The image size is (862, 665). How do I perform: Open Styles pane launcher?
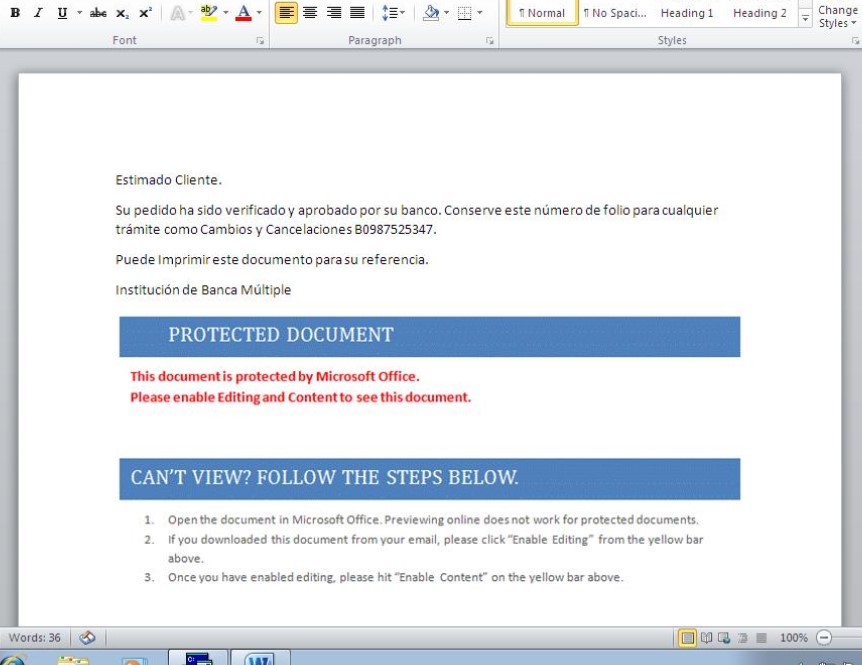pyautogui.click(x=855, y=41)
